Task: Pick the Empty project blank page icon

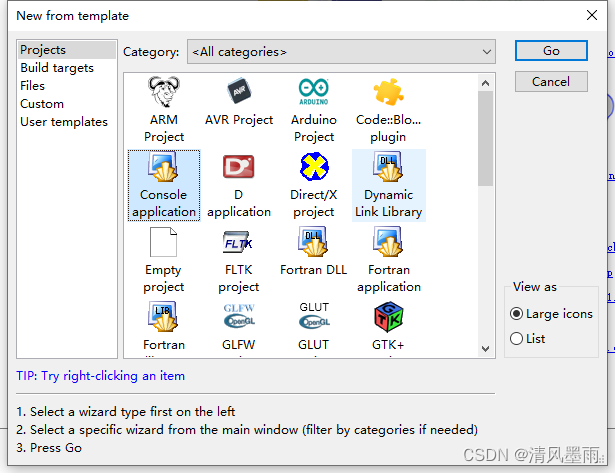Action: coord(164,242)
